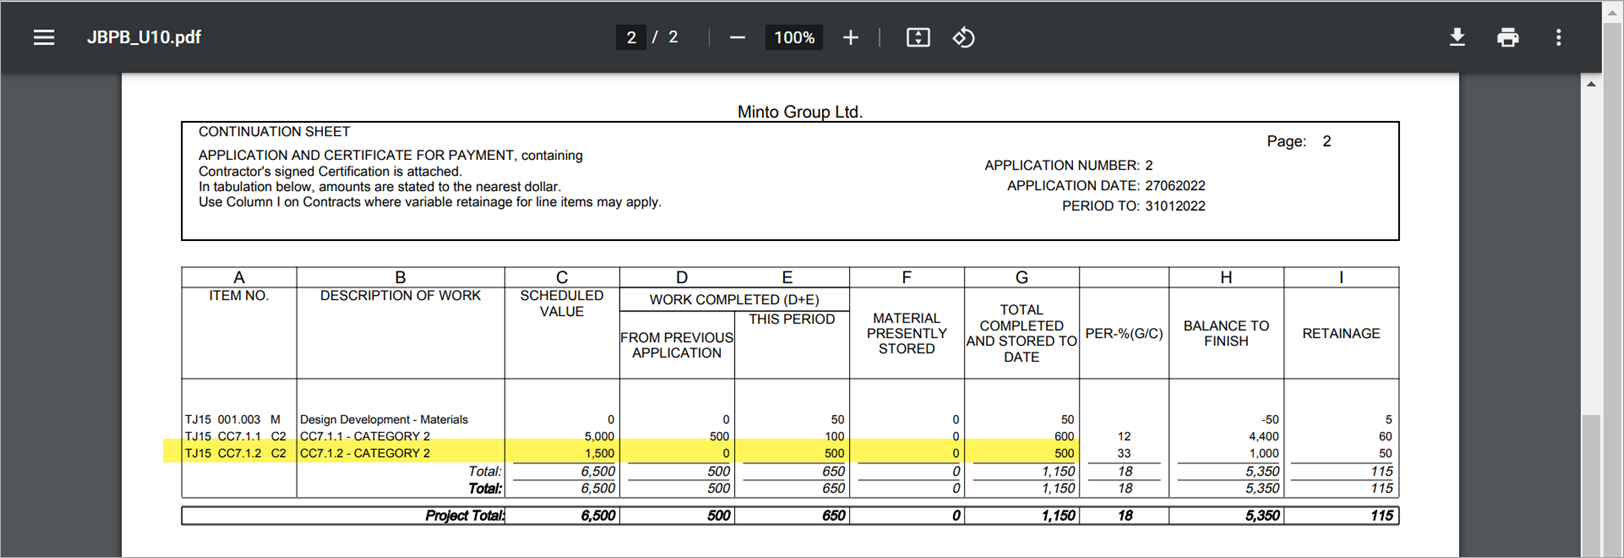Click the RETAINAGE column header

pos(1340,333)
